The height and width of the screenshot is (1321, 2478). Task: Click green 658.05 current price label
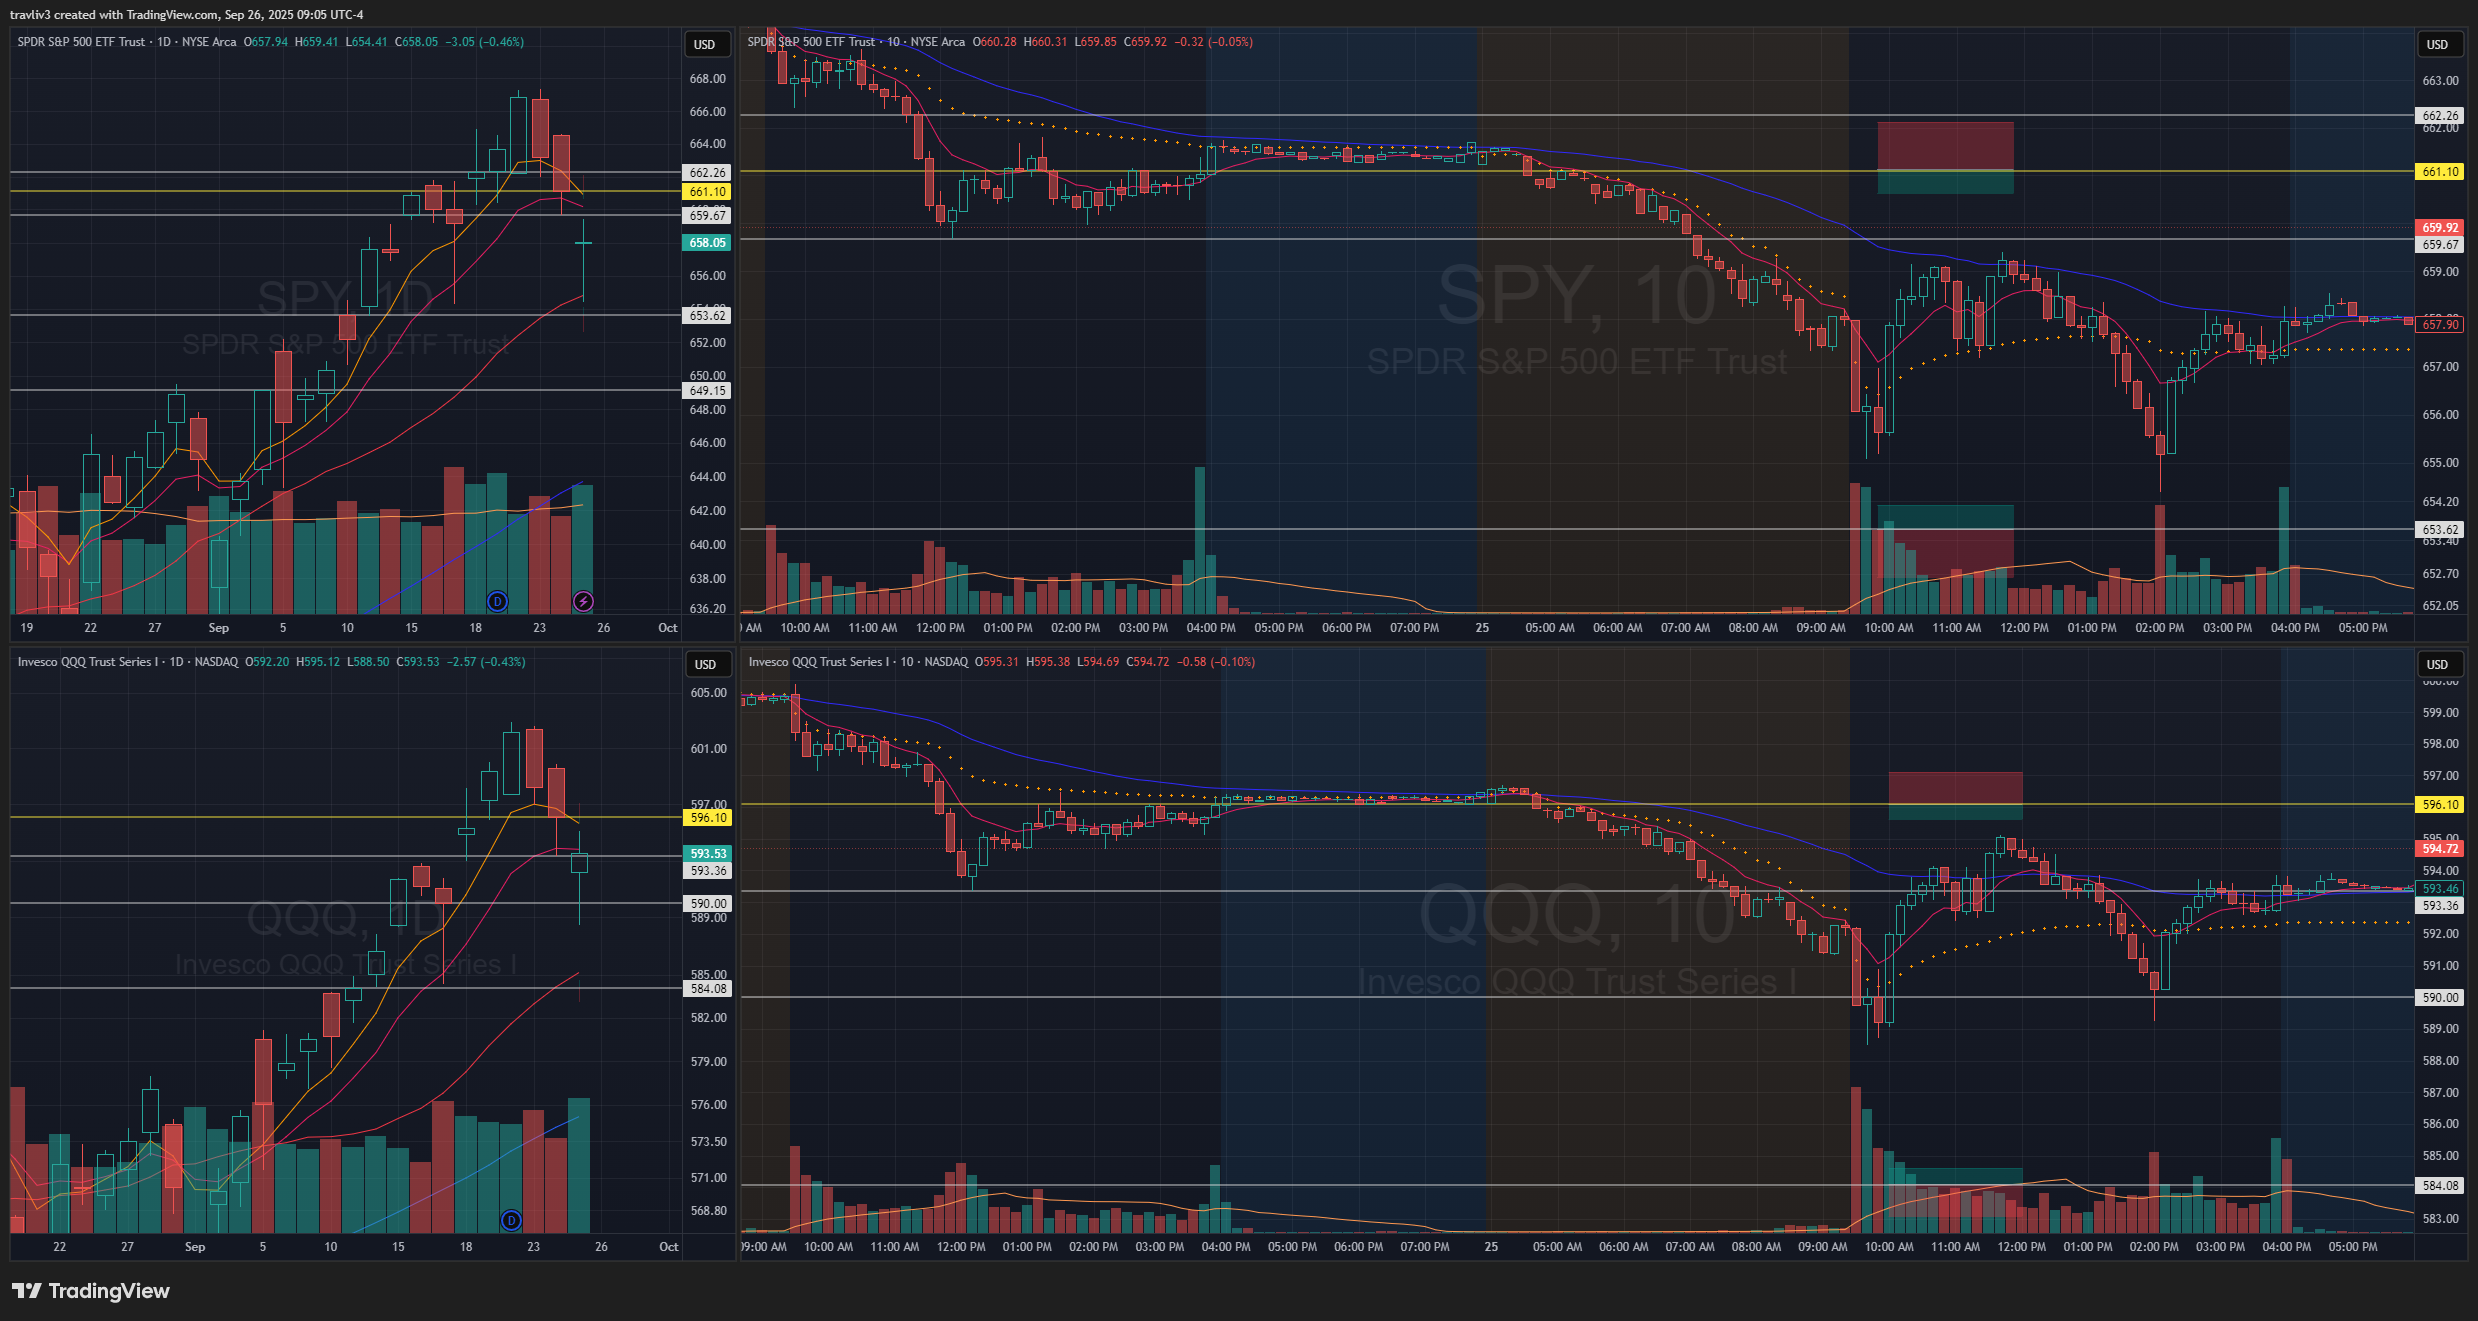707,243
